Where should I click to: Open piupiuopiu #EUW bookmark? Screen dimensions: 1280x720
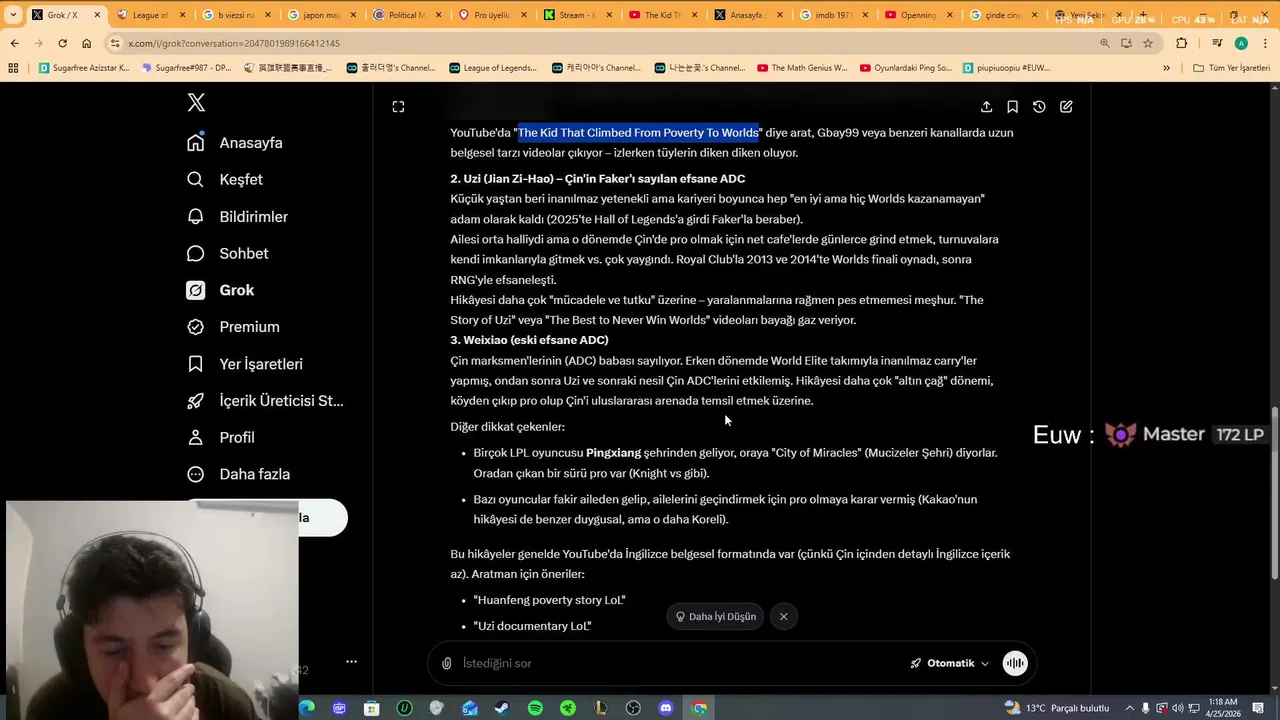coord(1007,68)
